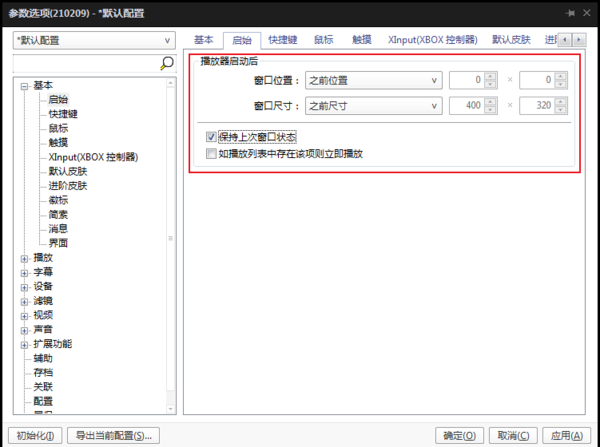Open the 窗口位置 dropdown
This screenshot has width=600, height=447.
coord(372,80)
